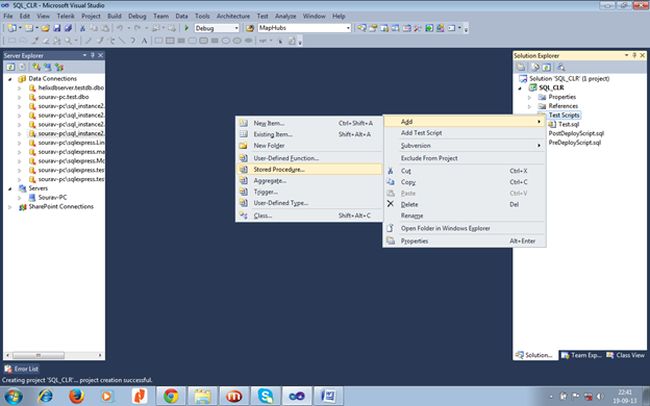Expand the SharePoint Connections node
The height and width of the screenshot is (406, 650).
[x=10, y=207]
